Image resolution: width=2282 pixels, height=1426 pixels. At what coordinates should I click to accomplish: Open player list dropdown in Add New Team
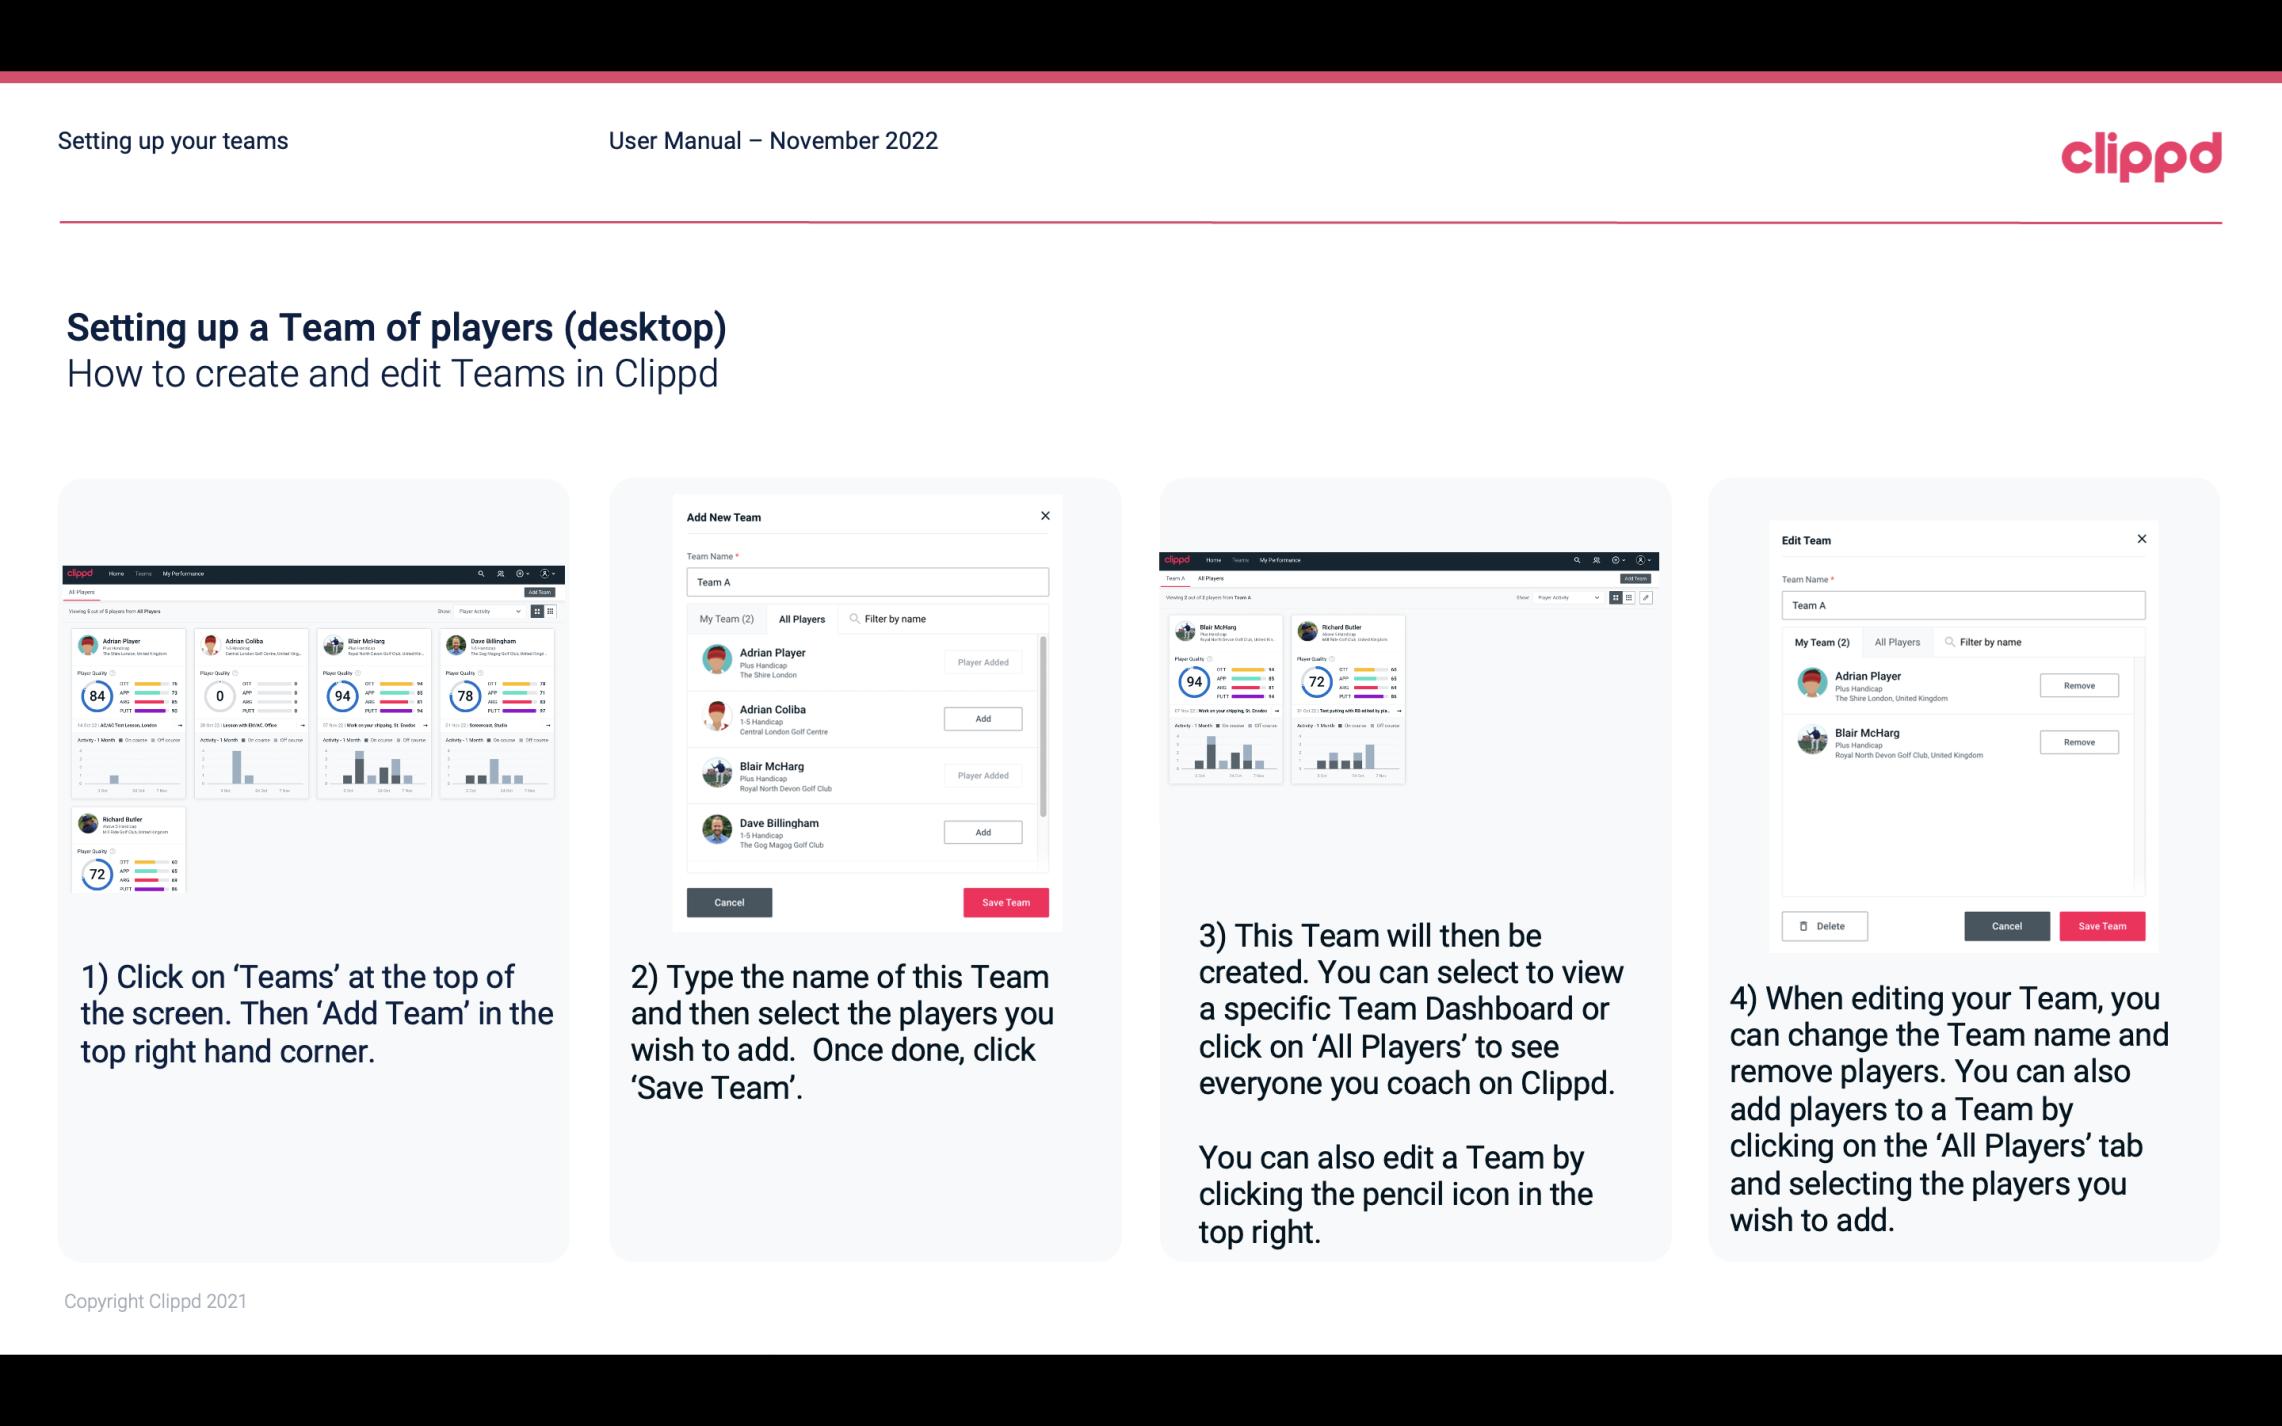coord(802,618)
